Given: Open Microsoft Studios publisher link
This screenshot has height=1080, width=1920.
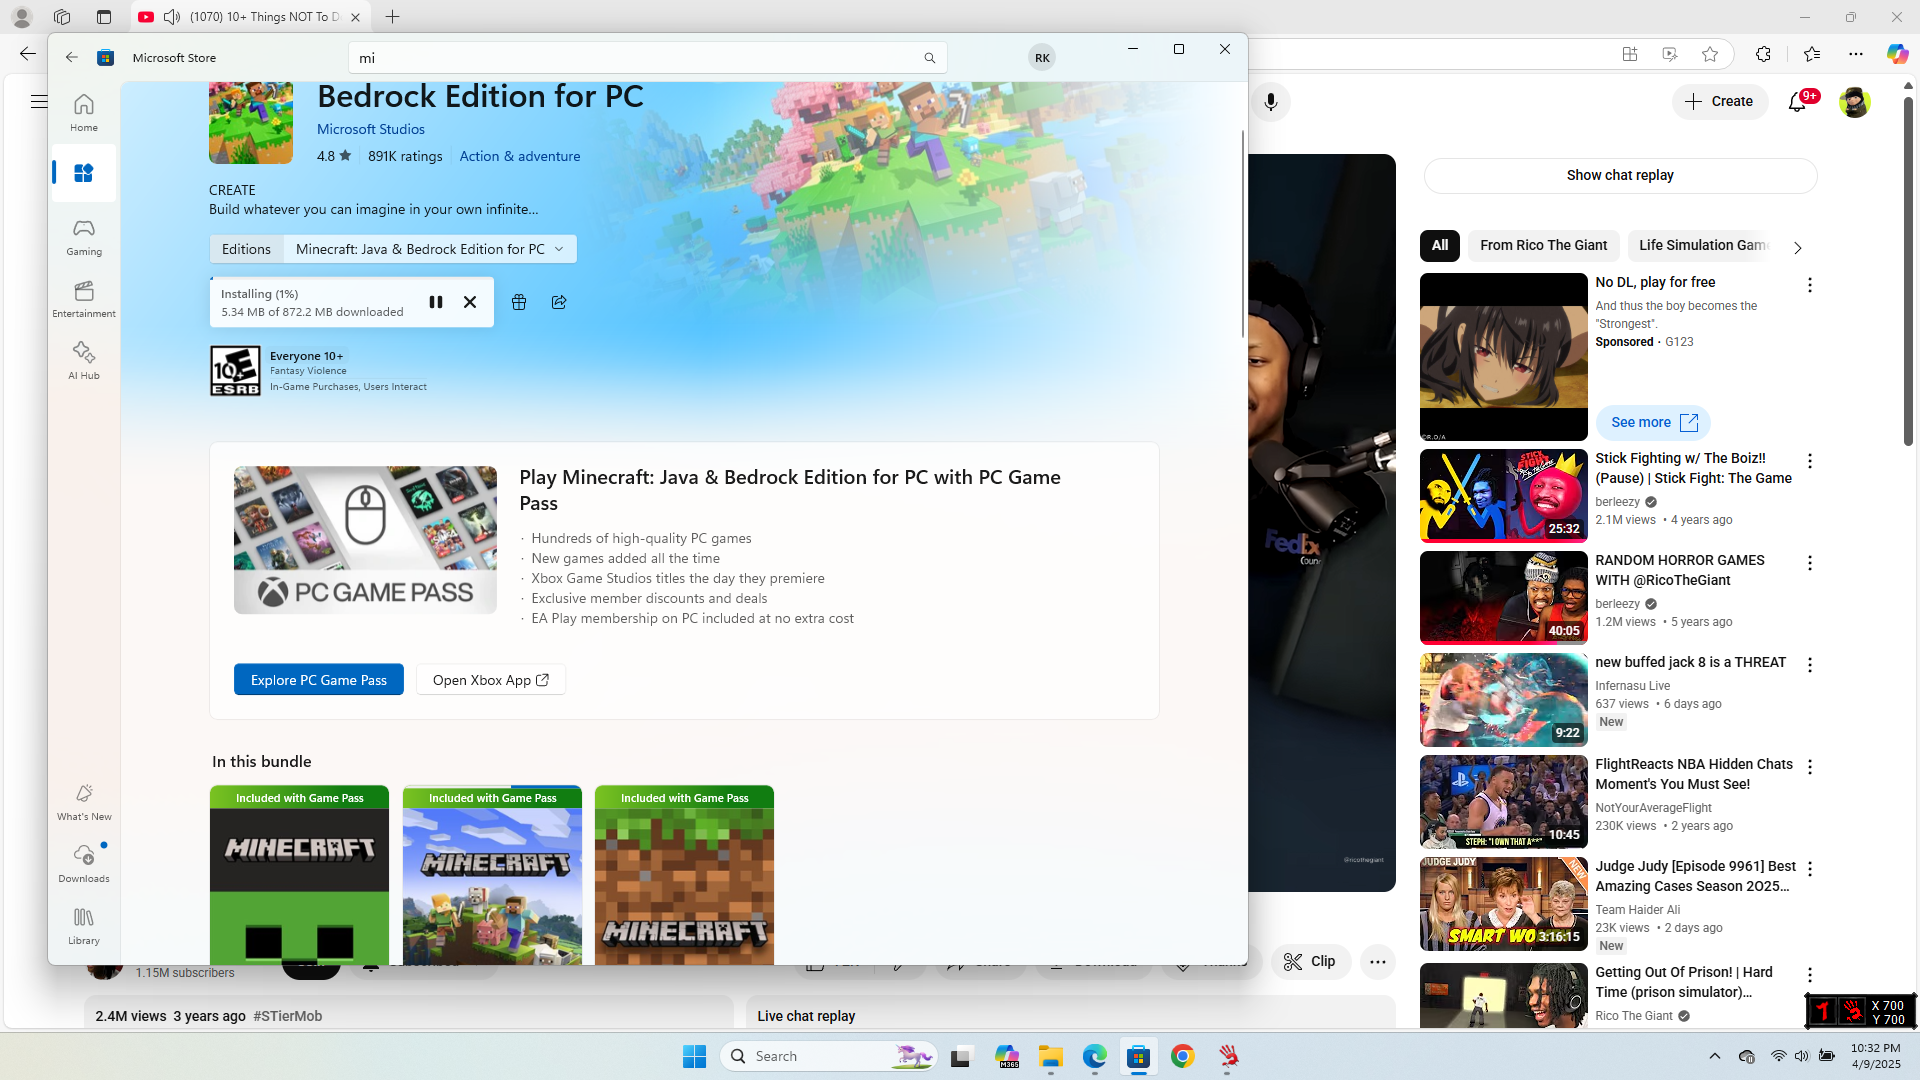Looking at the screenshot, I should coord(371,129).
